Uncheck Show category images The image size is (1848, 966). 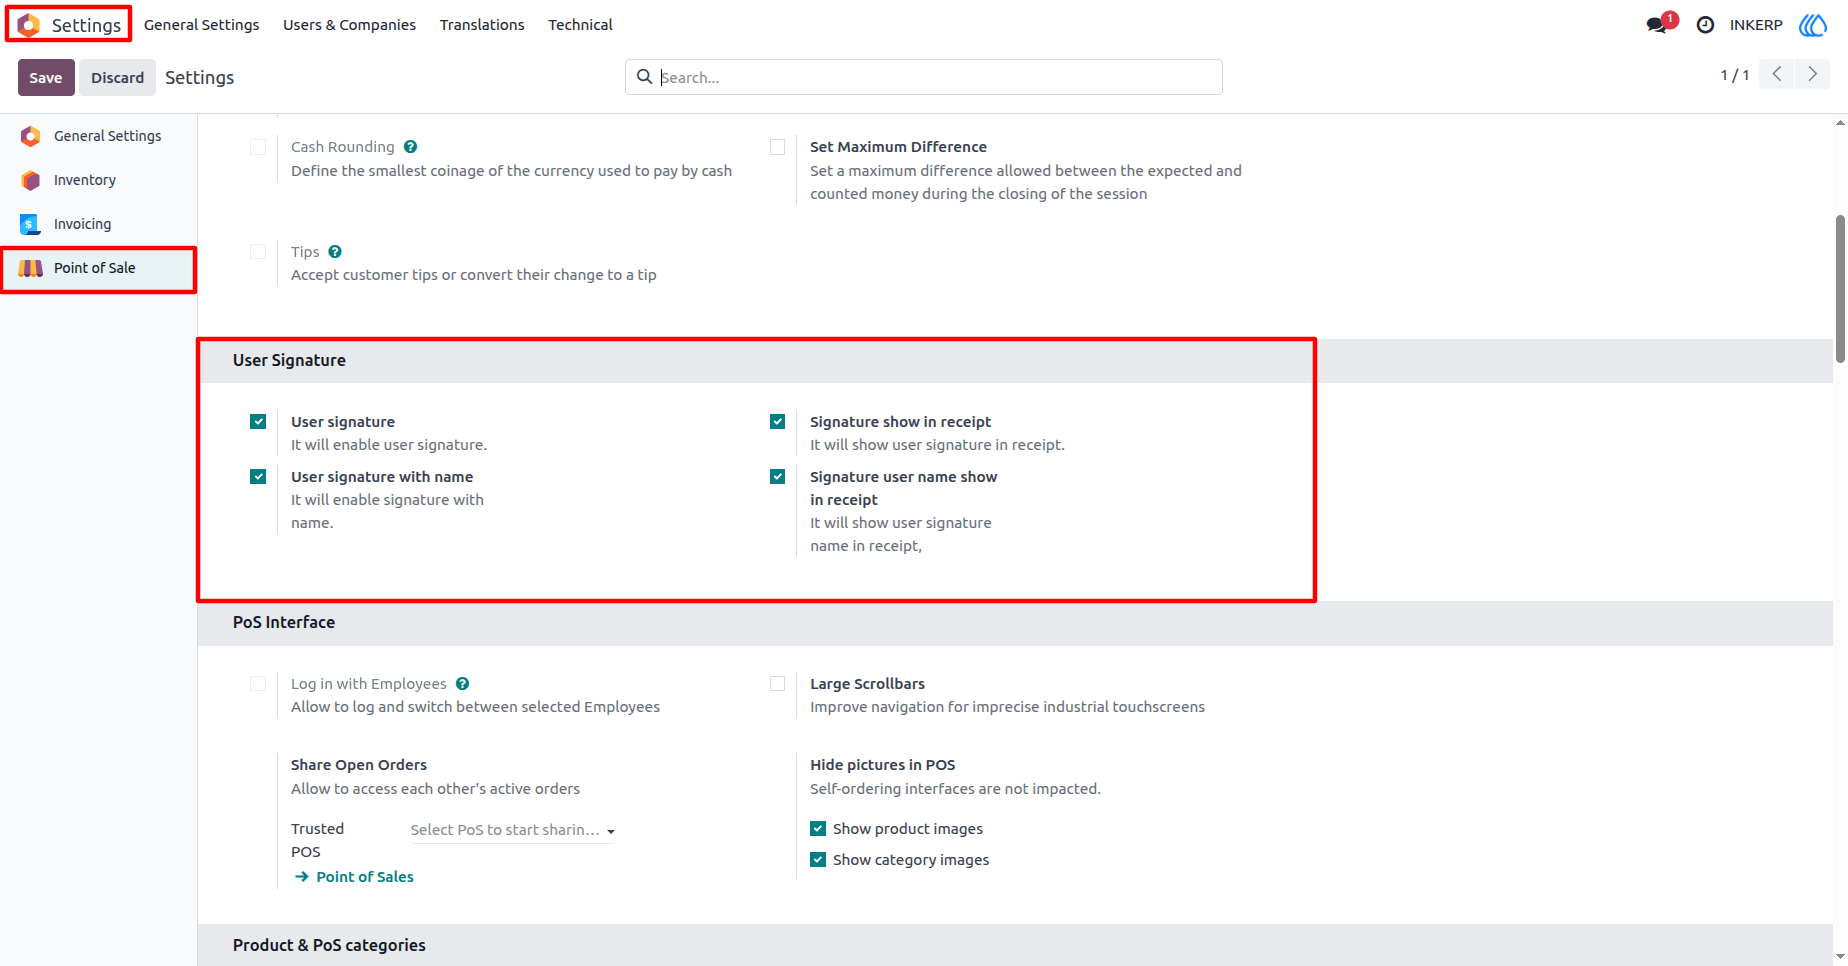[818, 860]
